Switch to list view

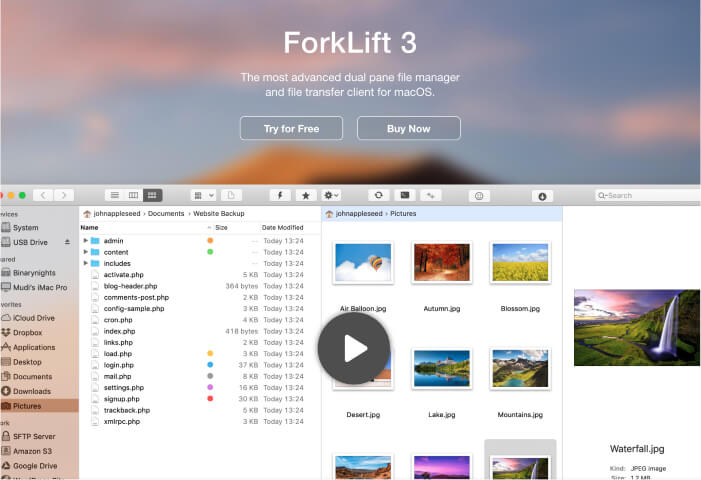[114, 195]
